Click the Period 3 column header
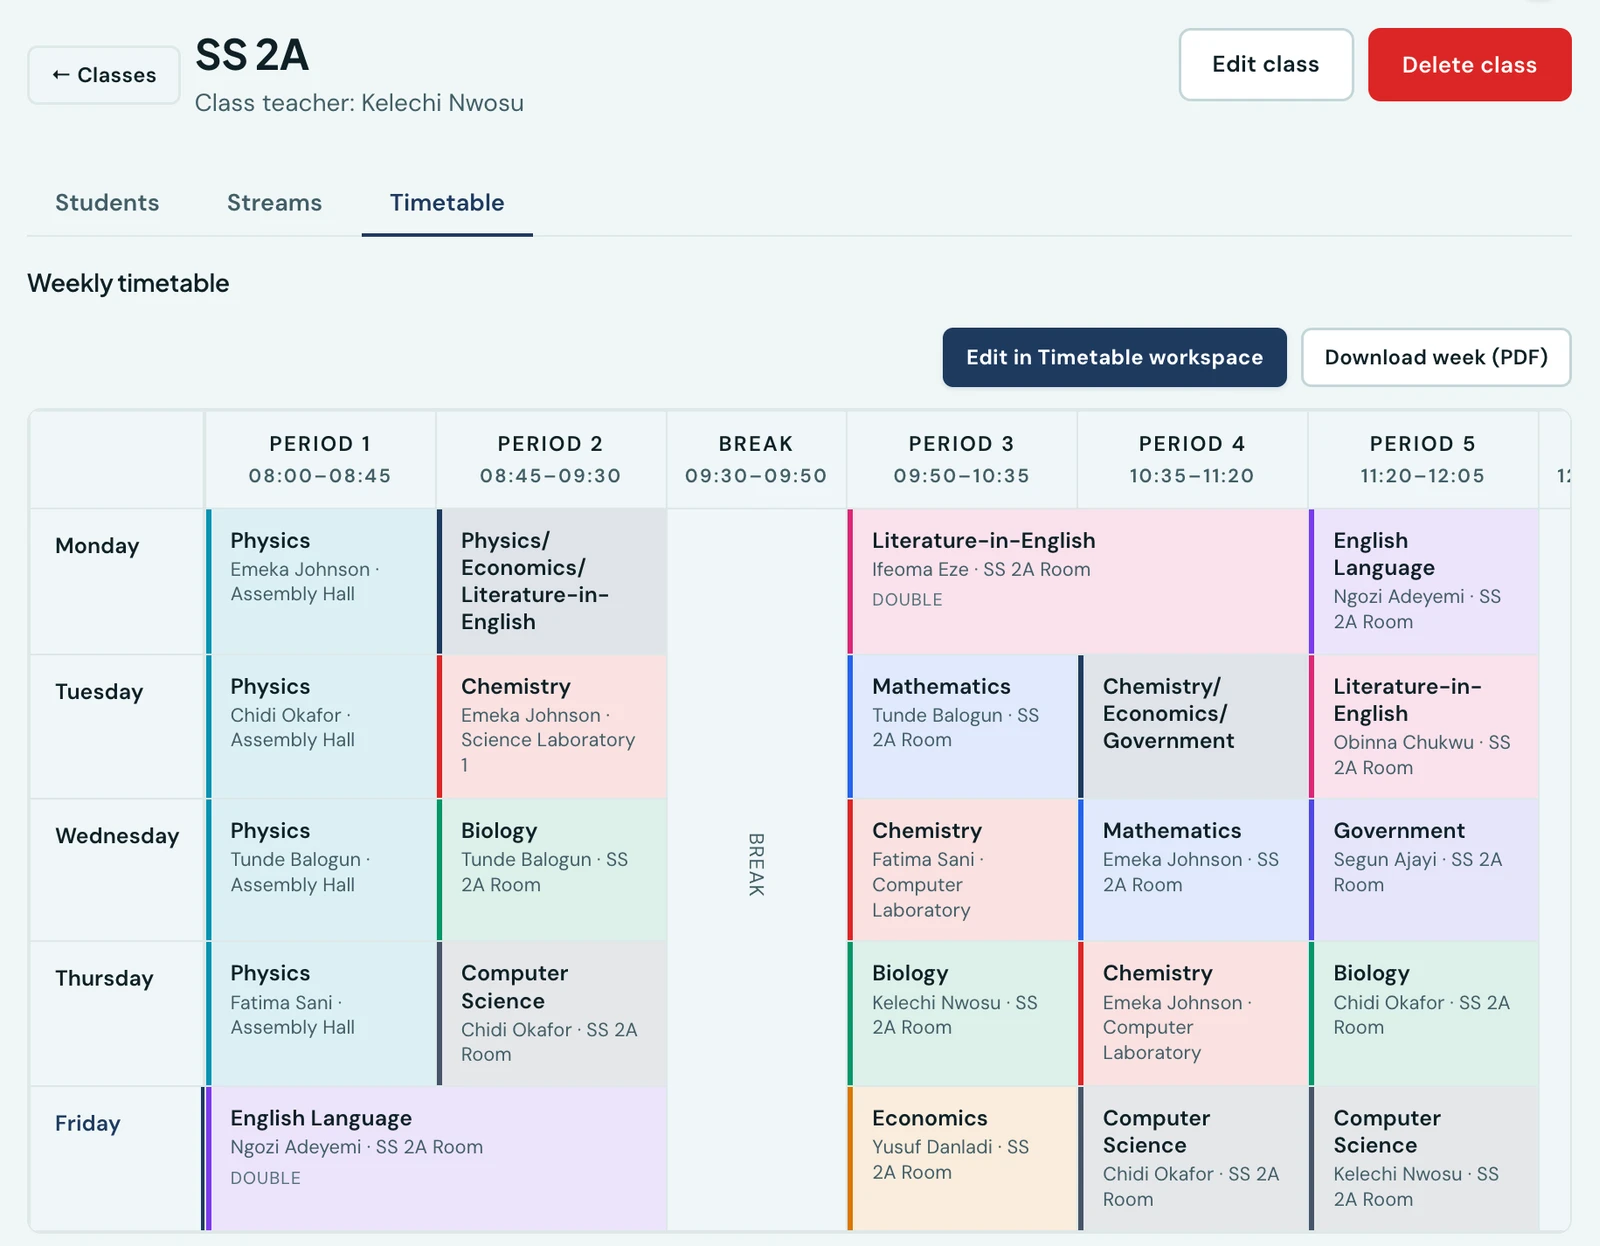This screenshot has width=1600, height=1246. coord(962,459)
